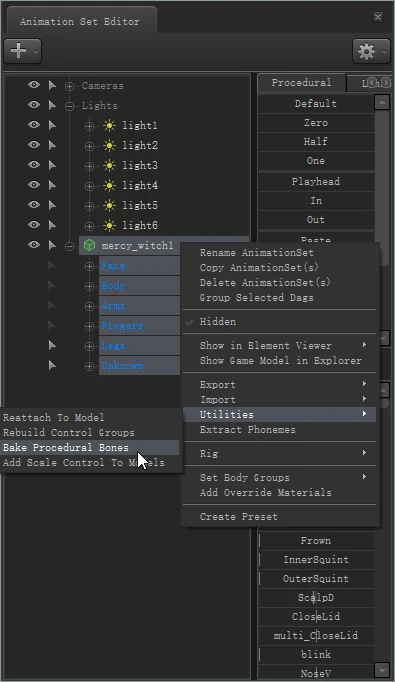
Task: Expand the Cameras tree node
Action: (x=70, y=86)
